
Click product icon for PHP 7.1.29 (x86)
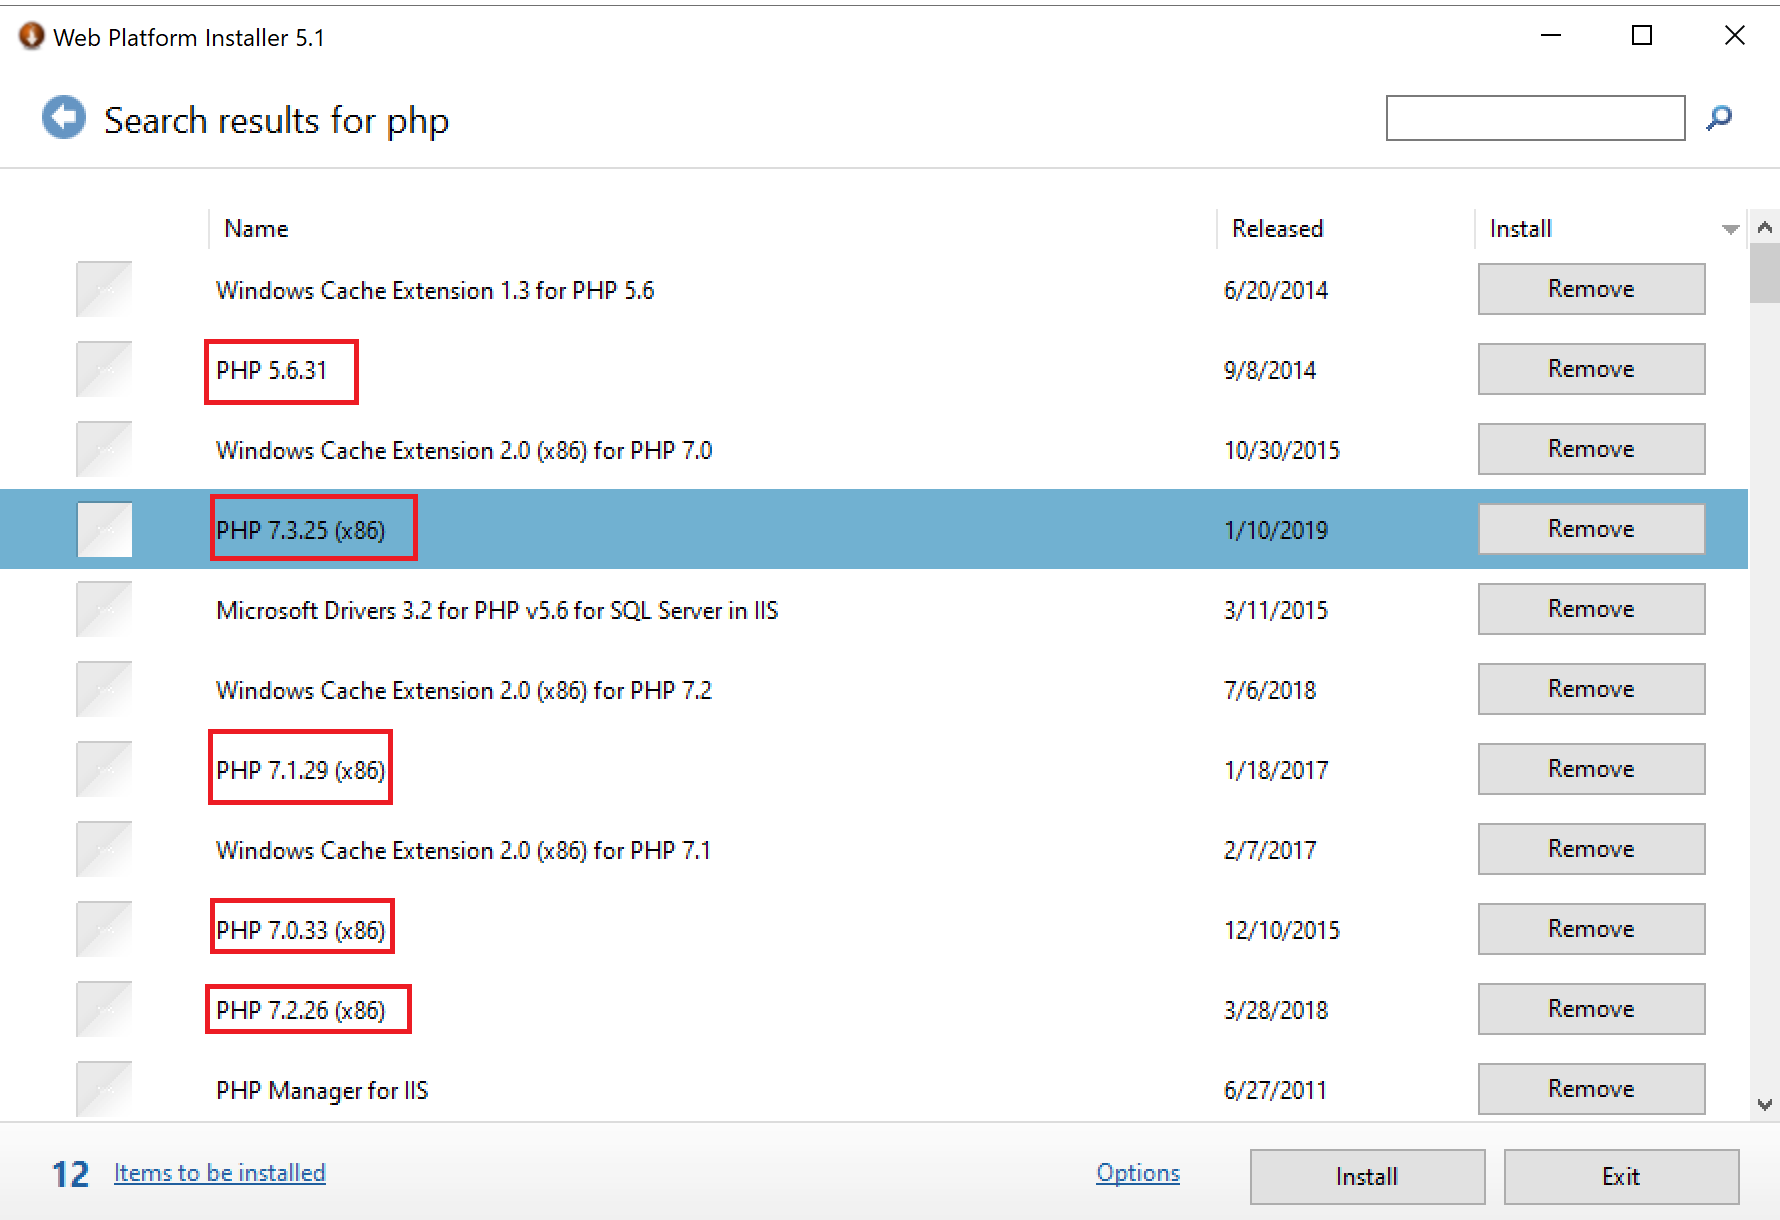[104, 769]
